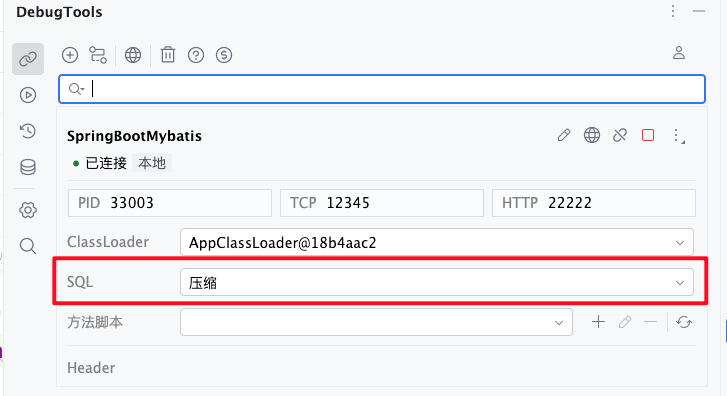Image resolution: width=727 pixels, height=396 pixels.
Task: Click the tree structure toolbar icon
Action: (98, 55)
